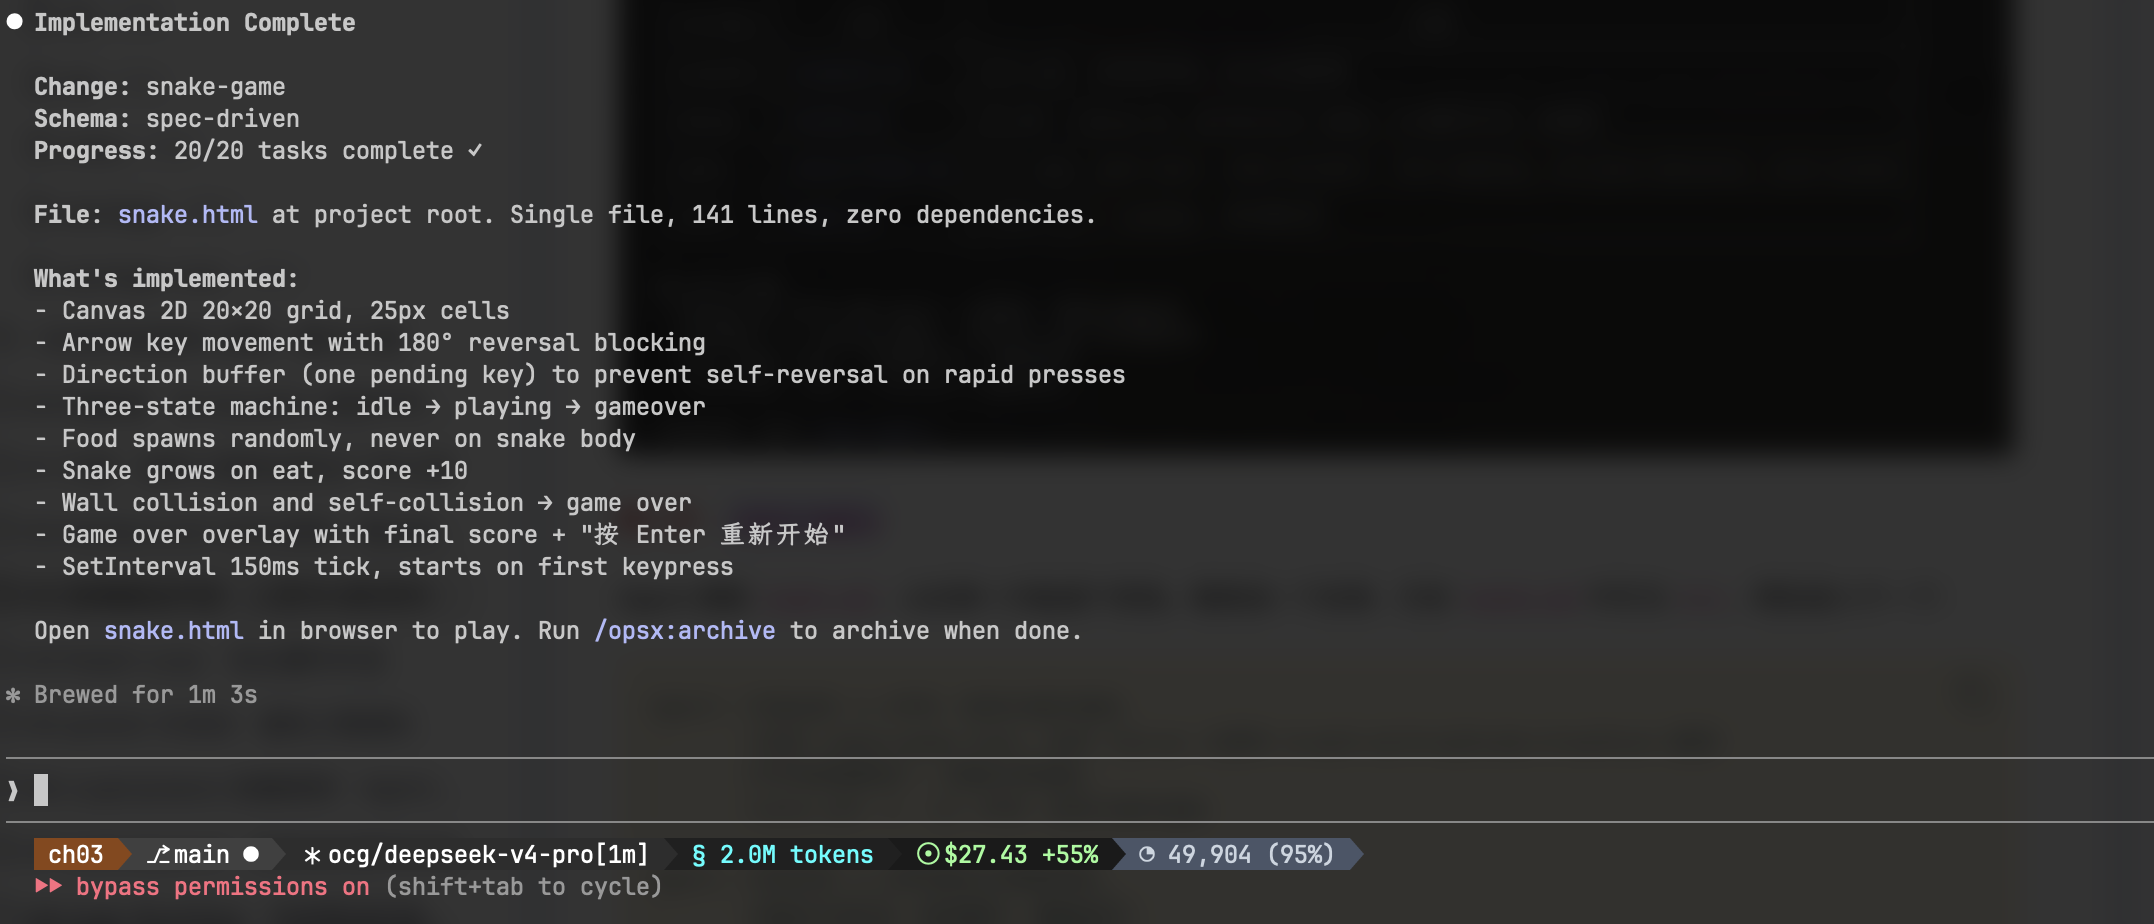Open snake.html link in 'Open snake.html in browser'
The image size is (2154, 924).
click(174, 631)
